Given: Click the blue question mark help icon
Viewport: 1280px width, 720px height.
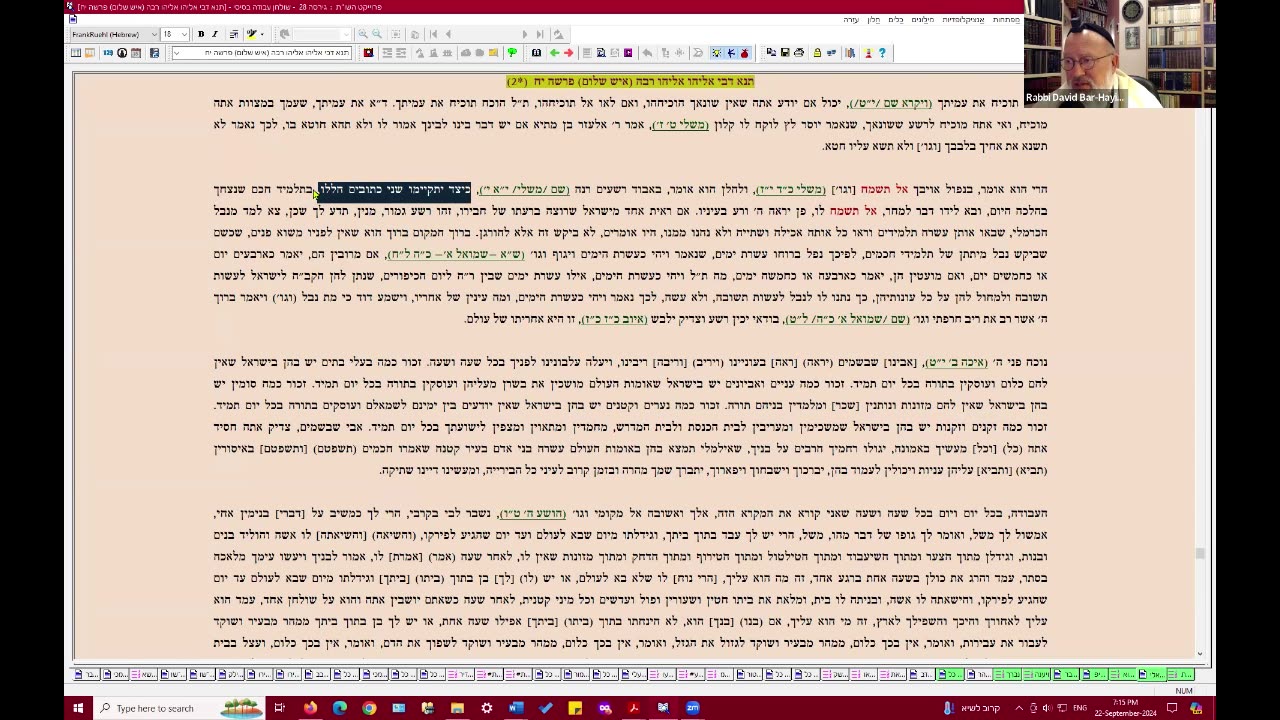Looking at the screenshot, I should [882, 53].
